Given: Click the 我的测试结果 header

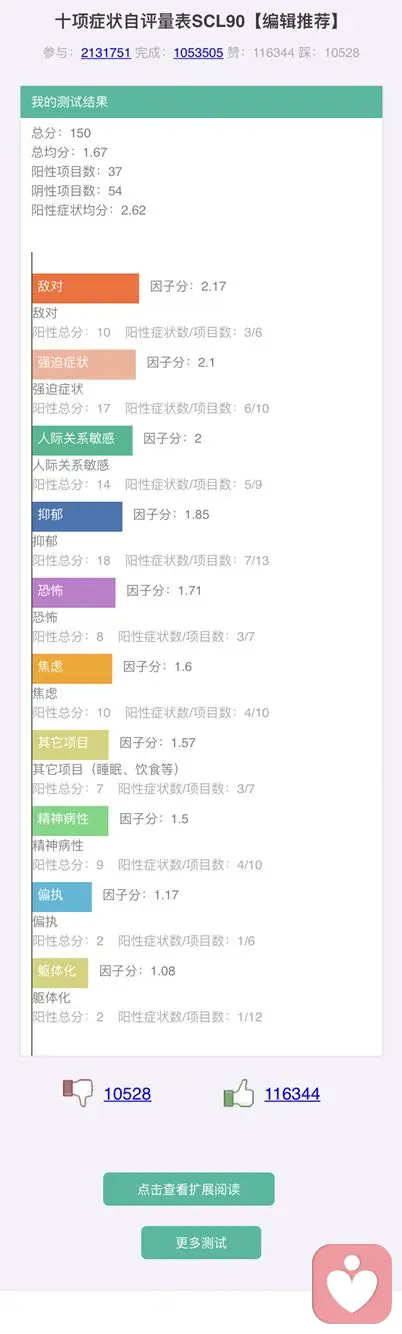Looking at the screenshot, I should (201, 102).
